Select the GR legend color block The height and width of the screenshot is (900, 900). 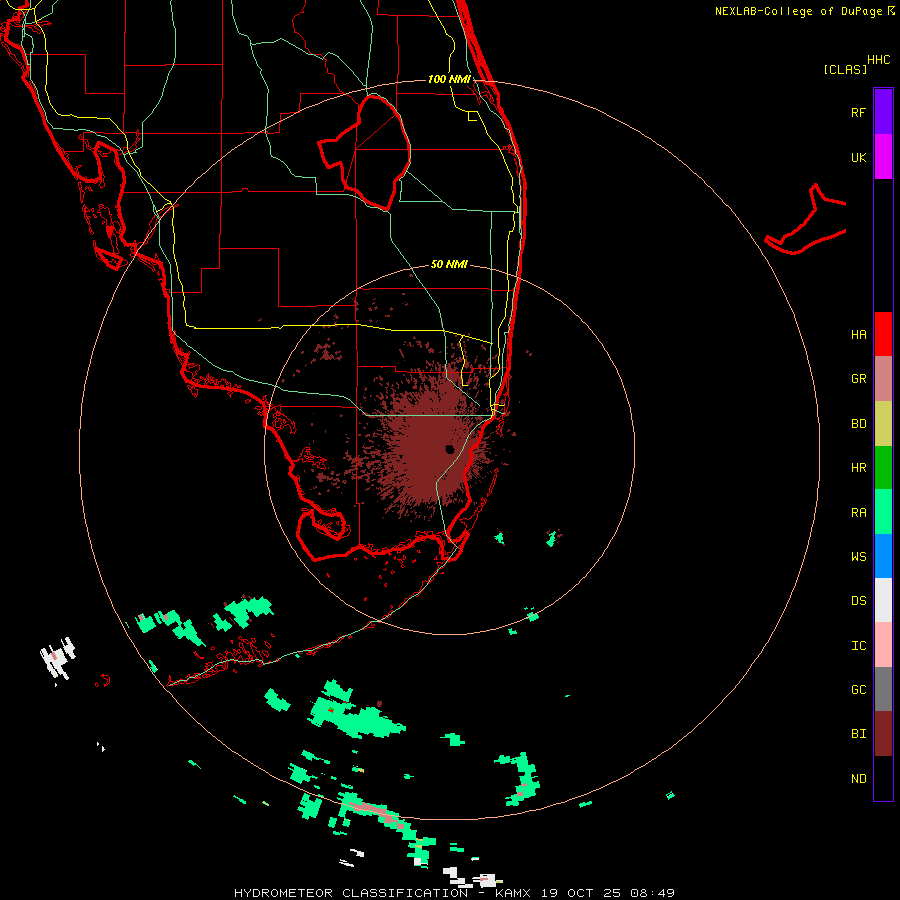(883, 379)
